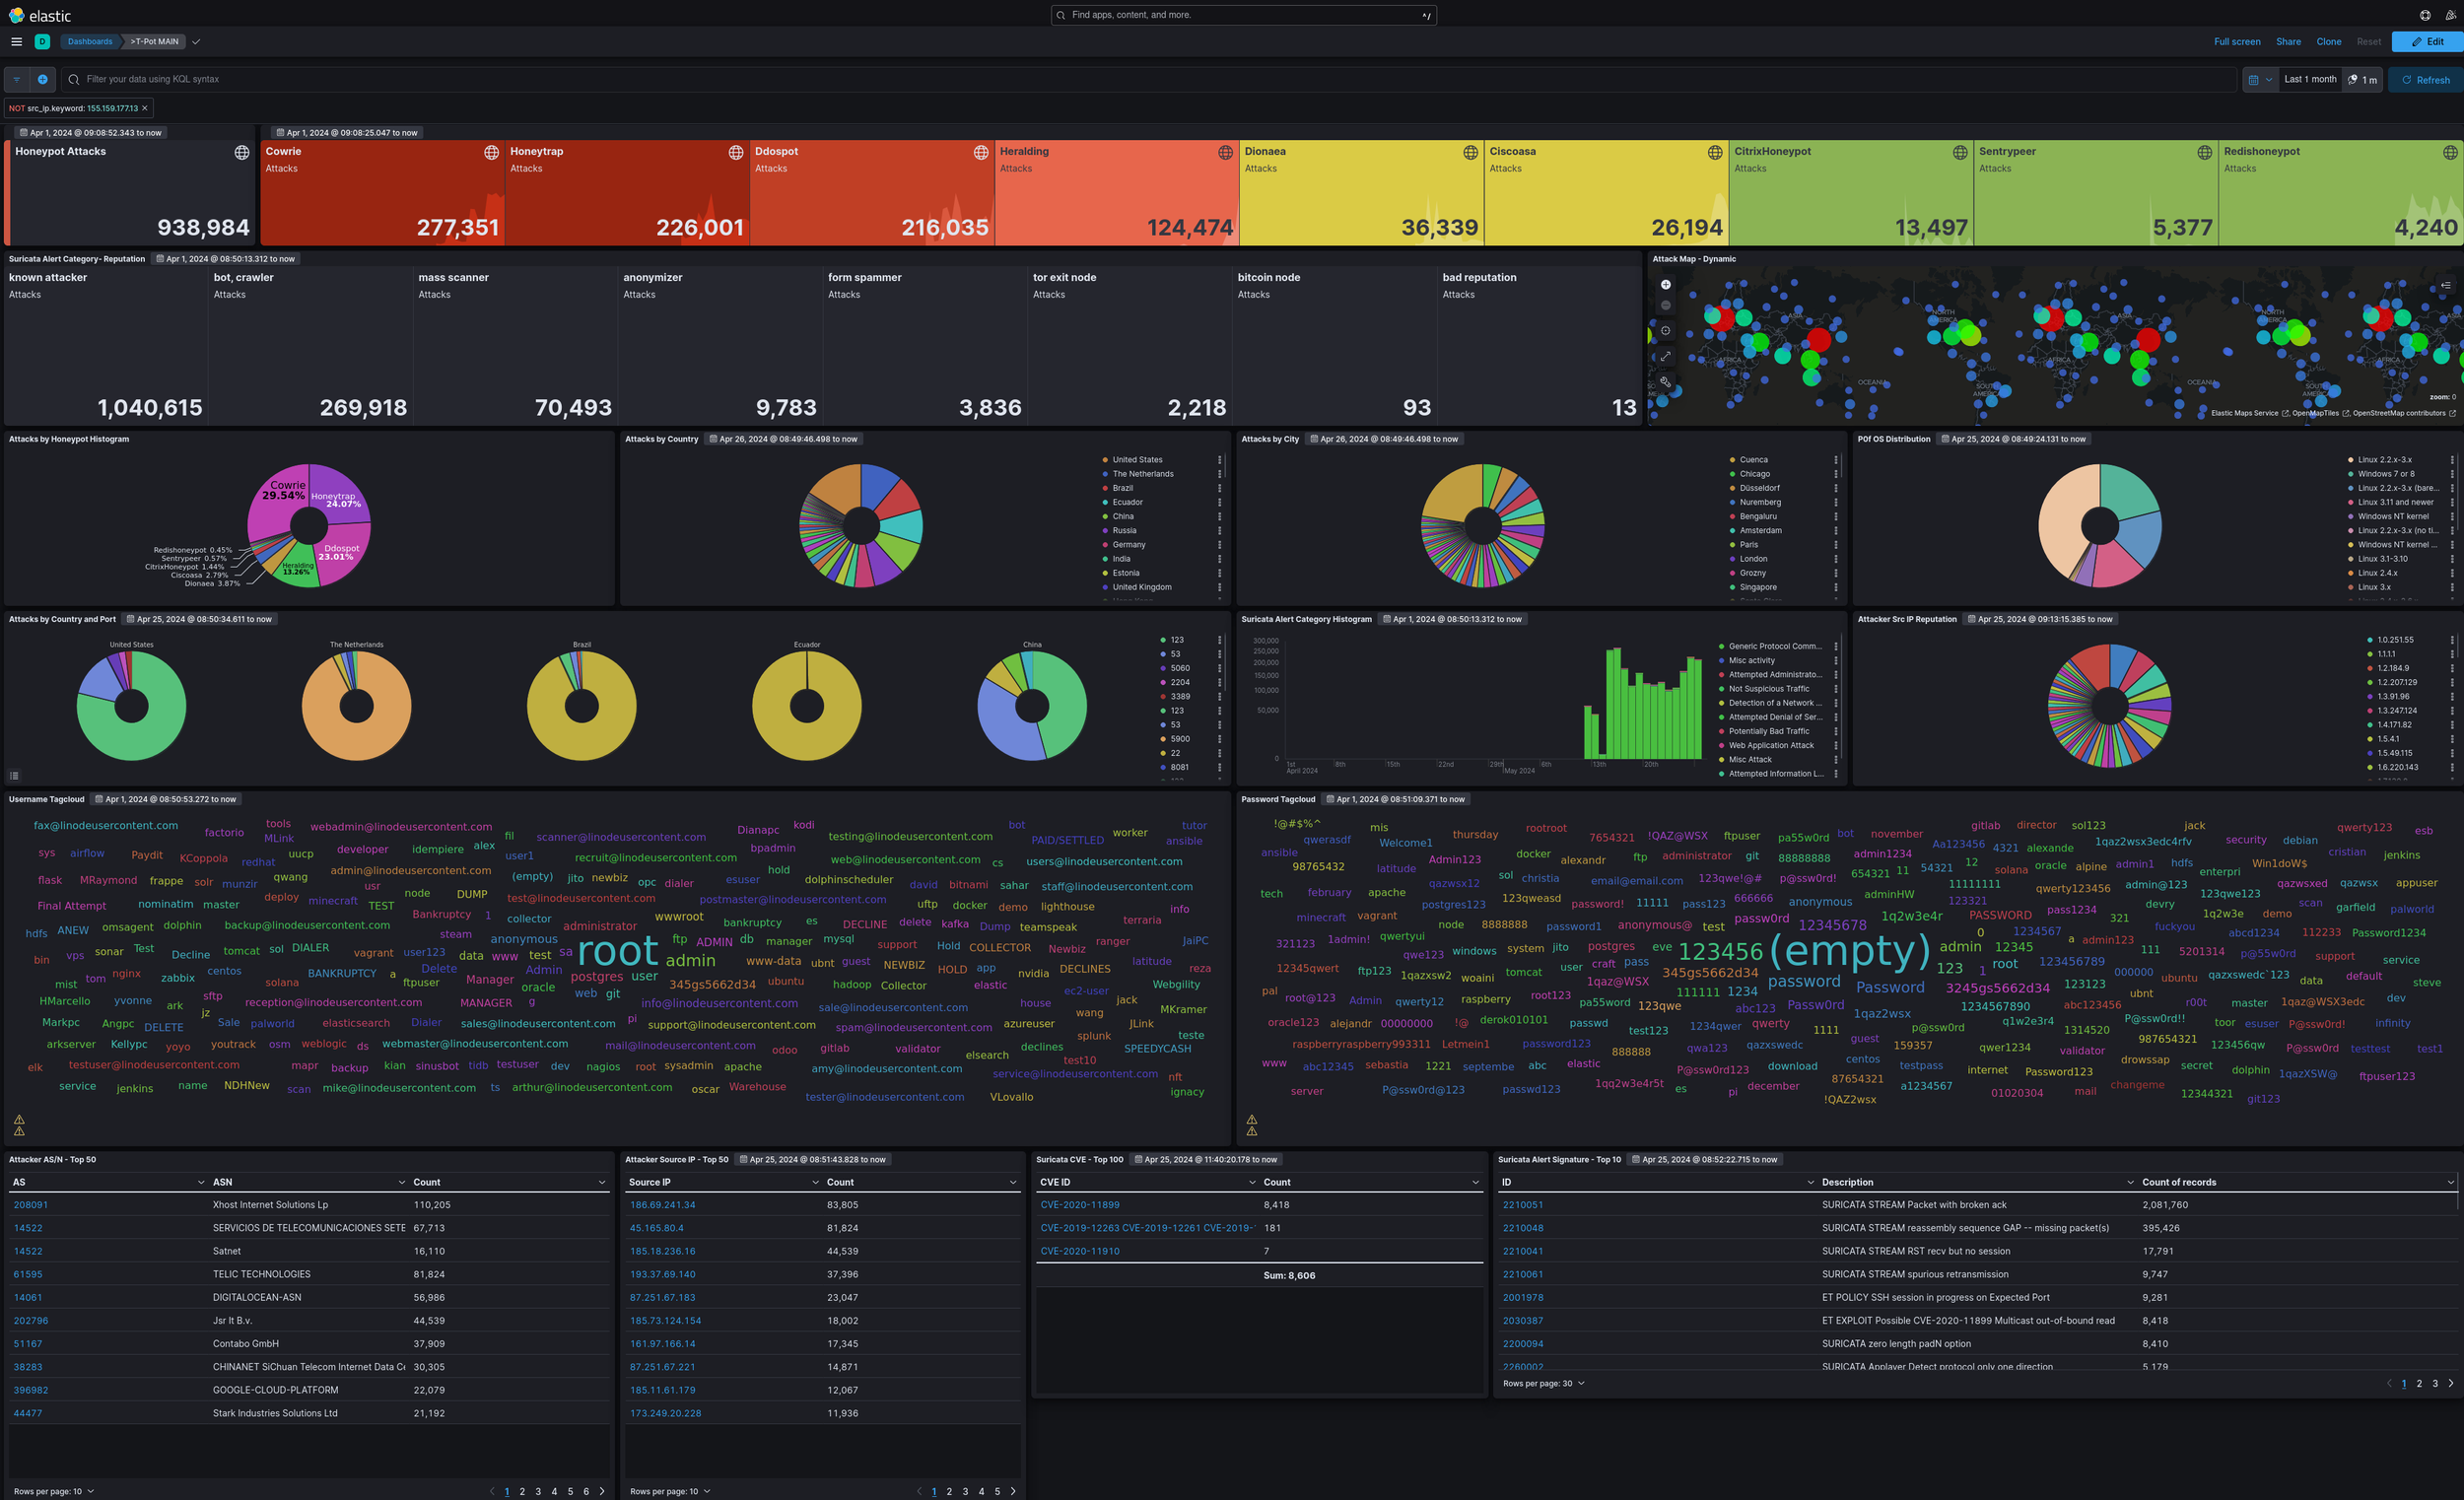Open the Last 1 month time range dropdown
The height and width of the screenshot is (1500, 2464).
pos(2310,79)
